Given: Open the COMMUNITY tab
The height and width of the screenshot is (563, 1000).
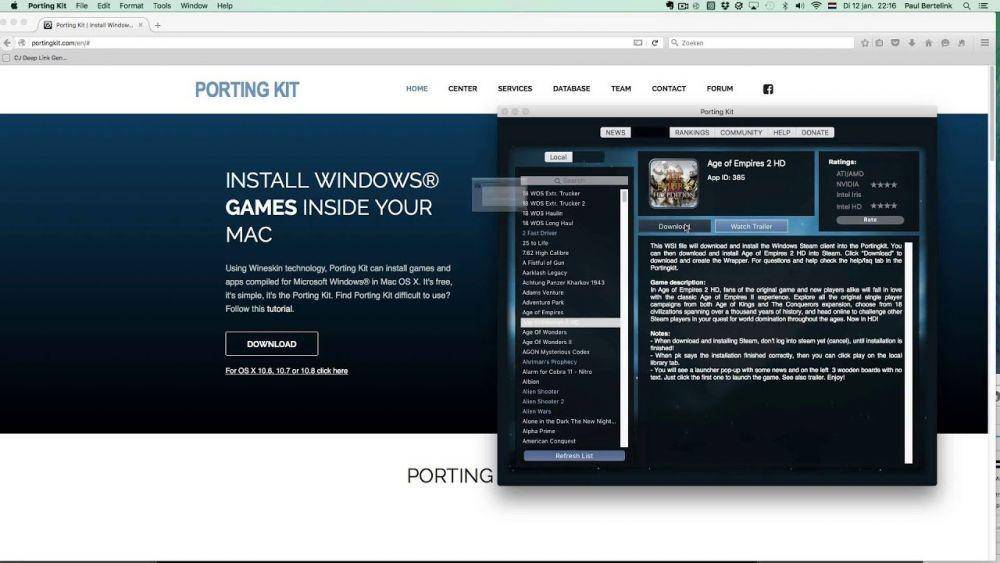Looking at the screenshot, I should (x=741, y=133).
